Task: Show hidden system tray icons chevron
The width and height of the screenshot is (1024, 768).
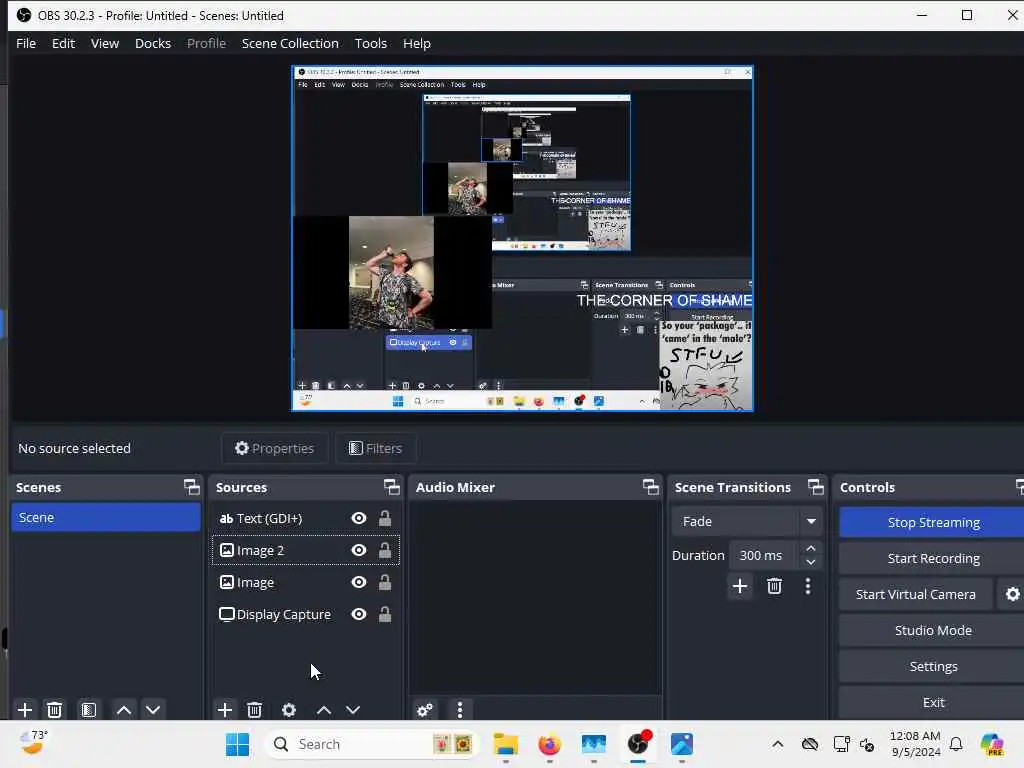Action: click(777, 744)
